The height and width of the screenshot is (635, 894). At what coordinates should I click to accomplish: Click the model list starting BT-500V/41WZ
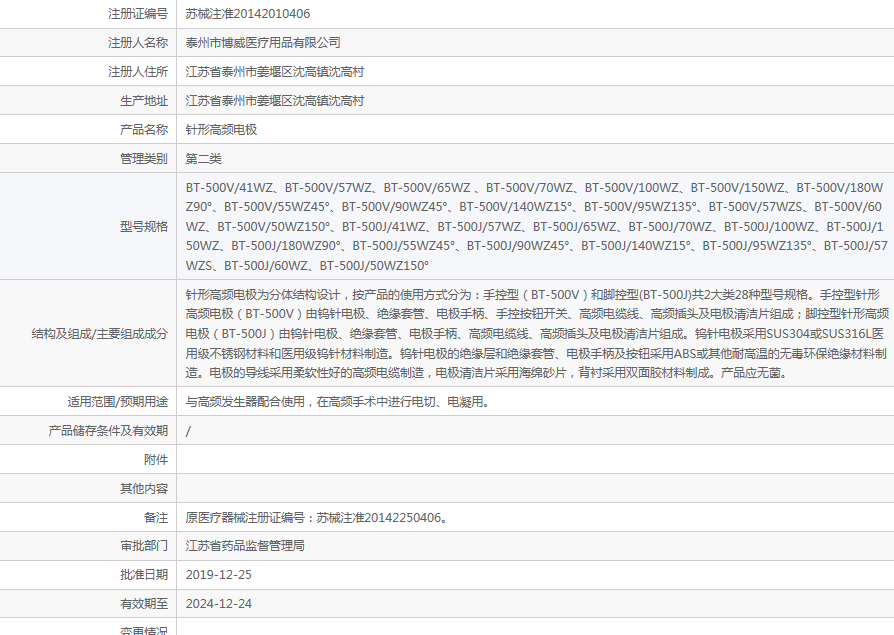pyautogui.click(x=536, y=226)
